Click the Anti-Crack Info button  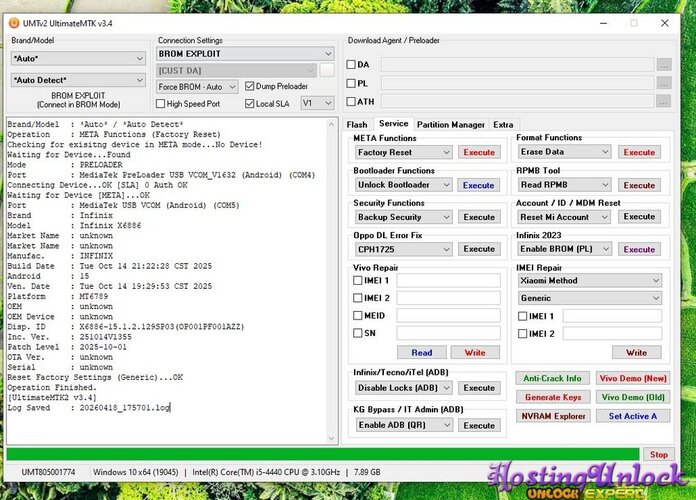(x=553, y=378)
